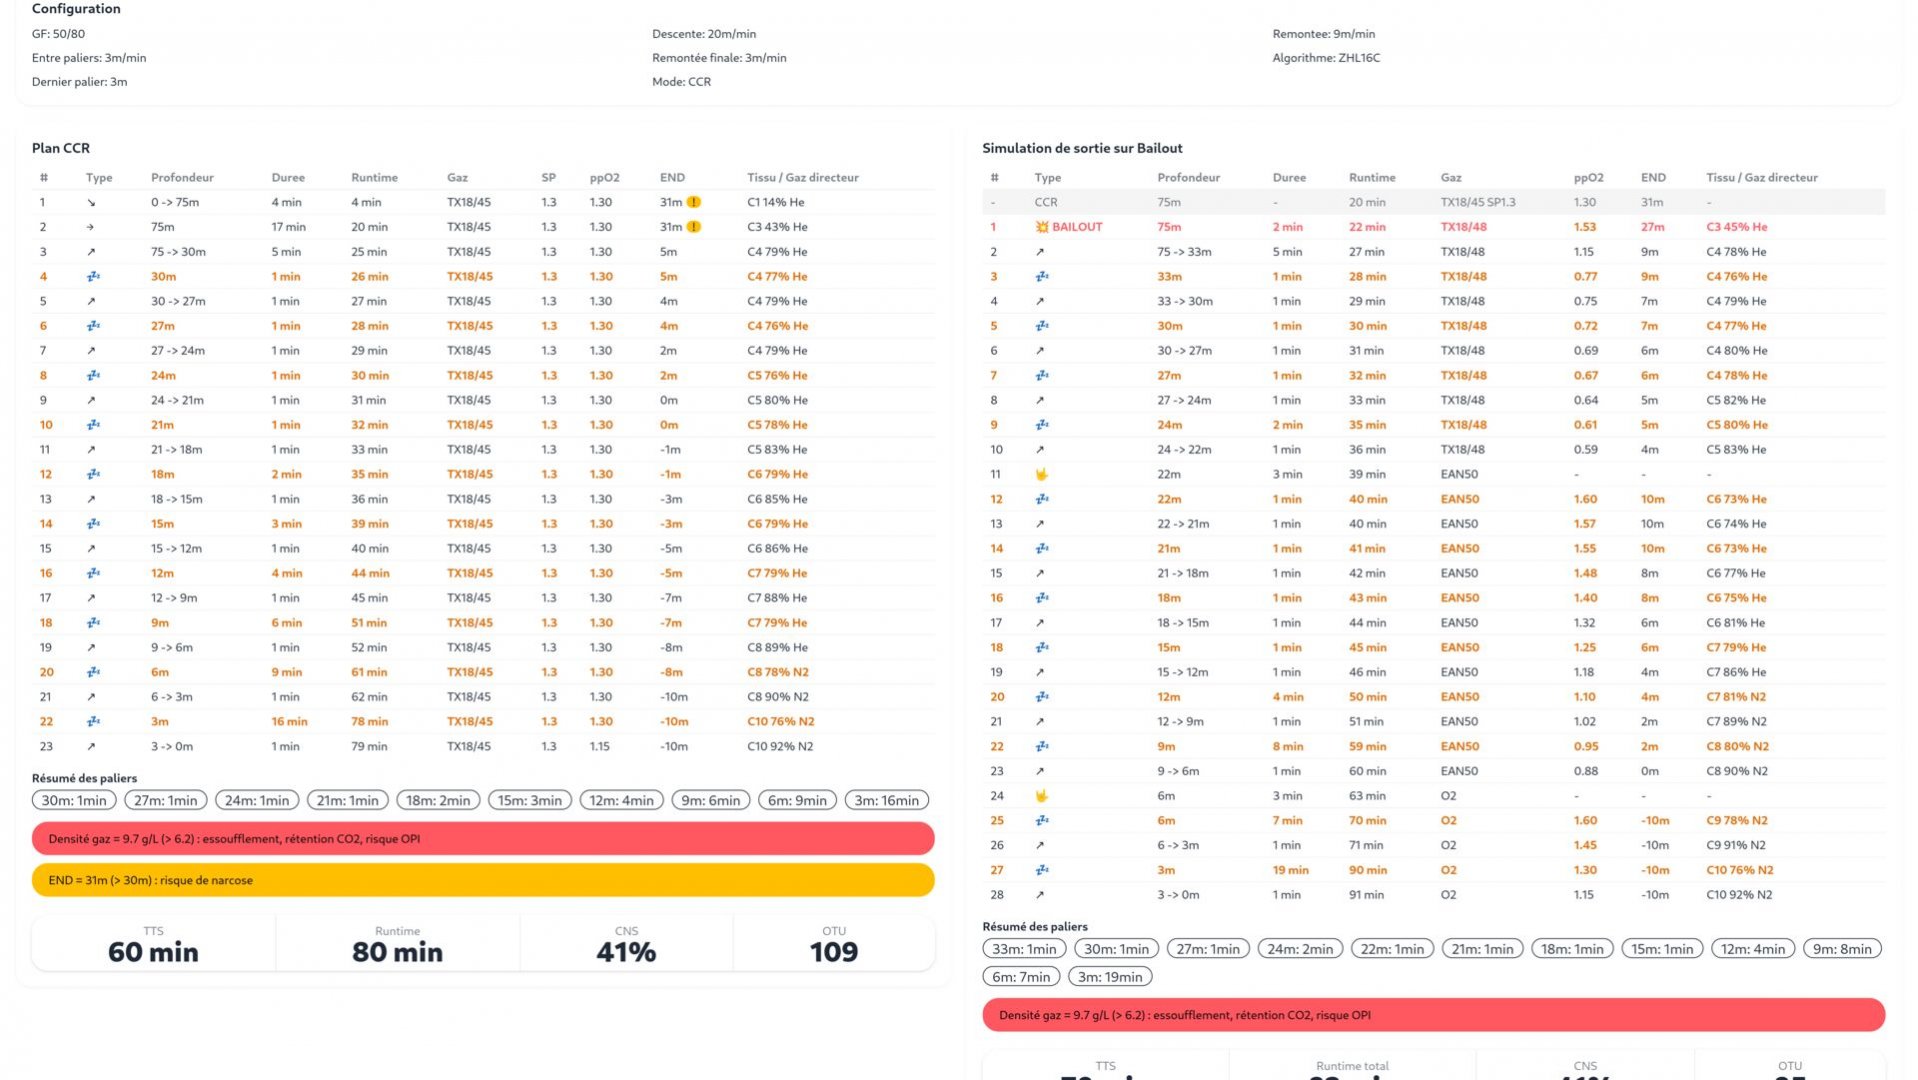Click the ascent arrow for bailout 3 -> 0m

(x=1040, y=895)
